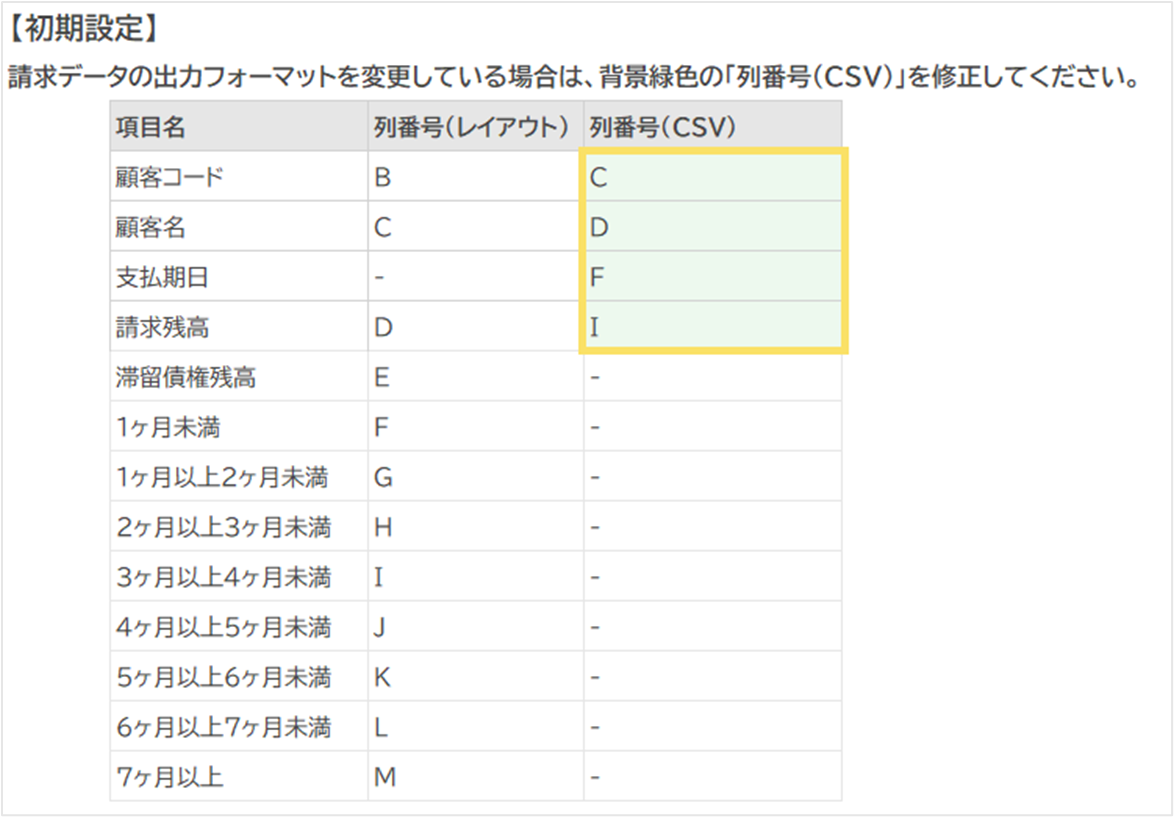1174x817 pixels.
Task: Click the 項目名 header cell
Action: (x=238, y=127)
